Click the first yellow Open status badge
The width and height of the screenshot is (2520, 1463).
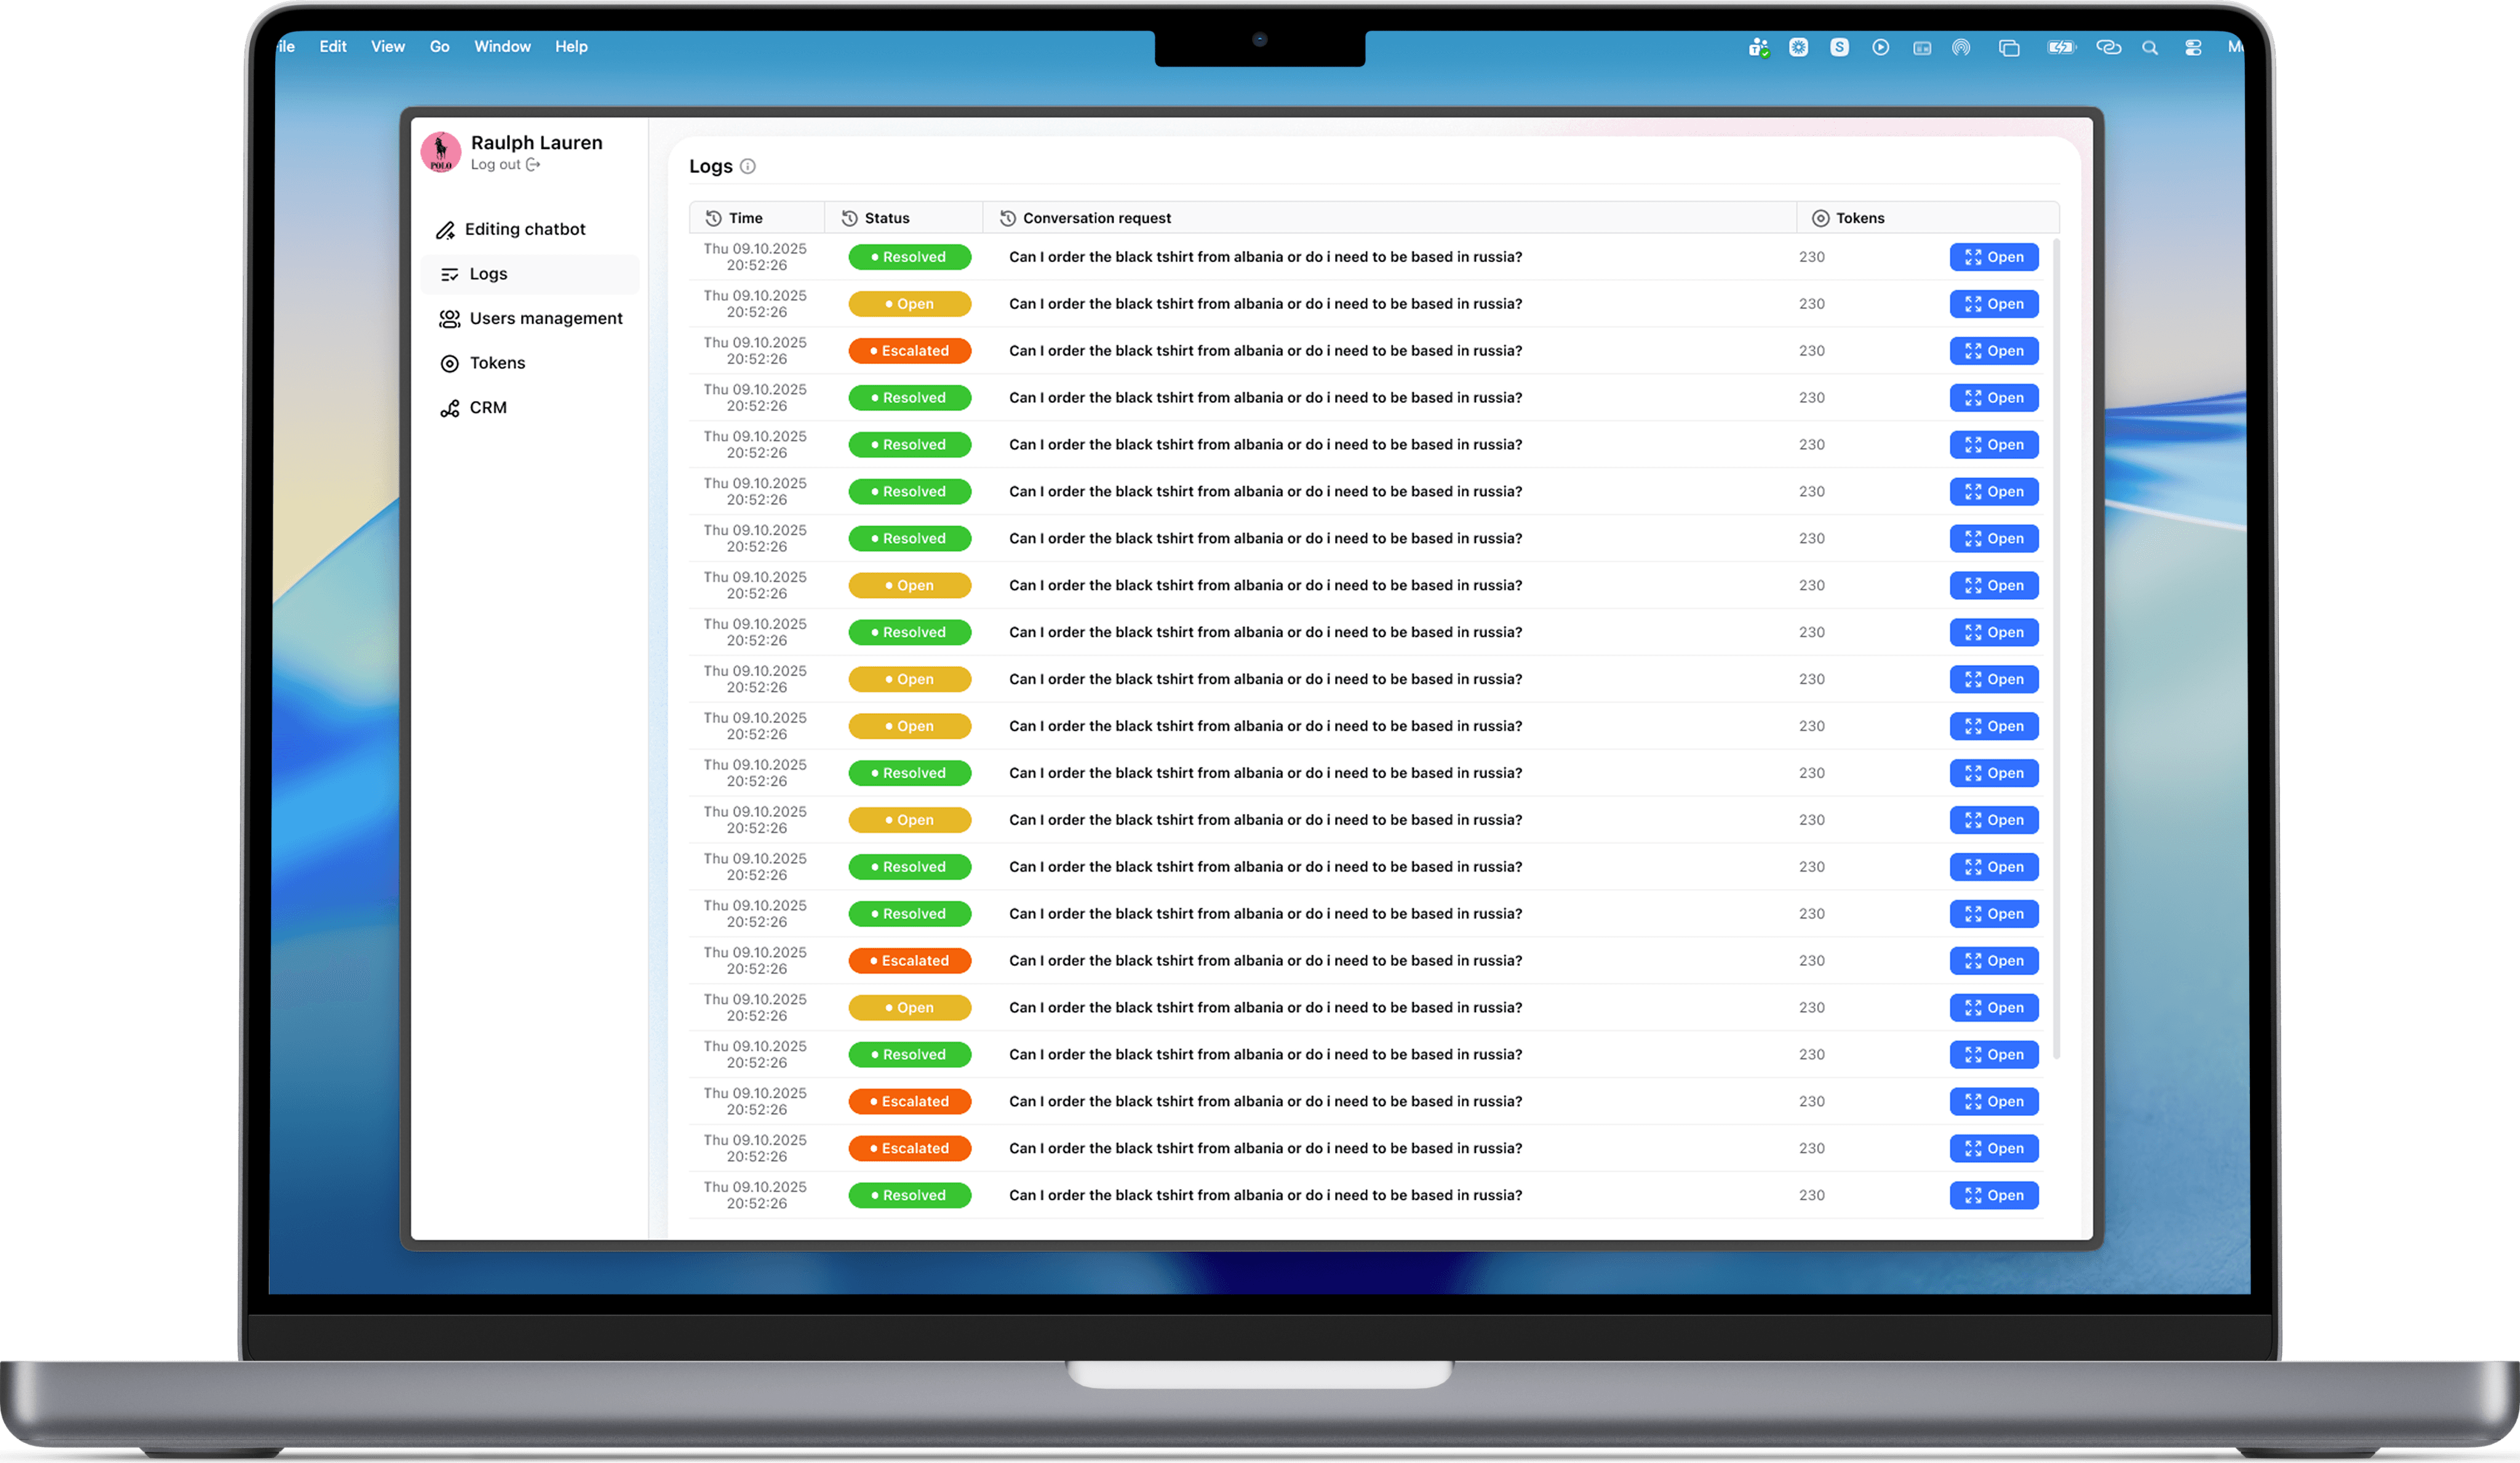[909, 304]
